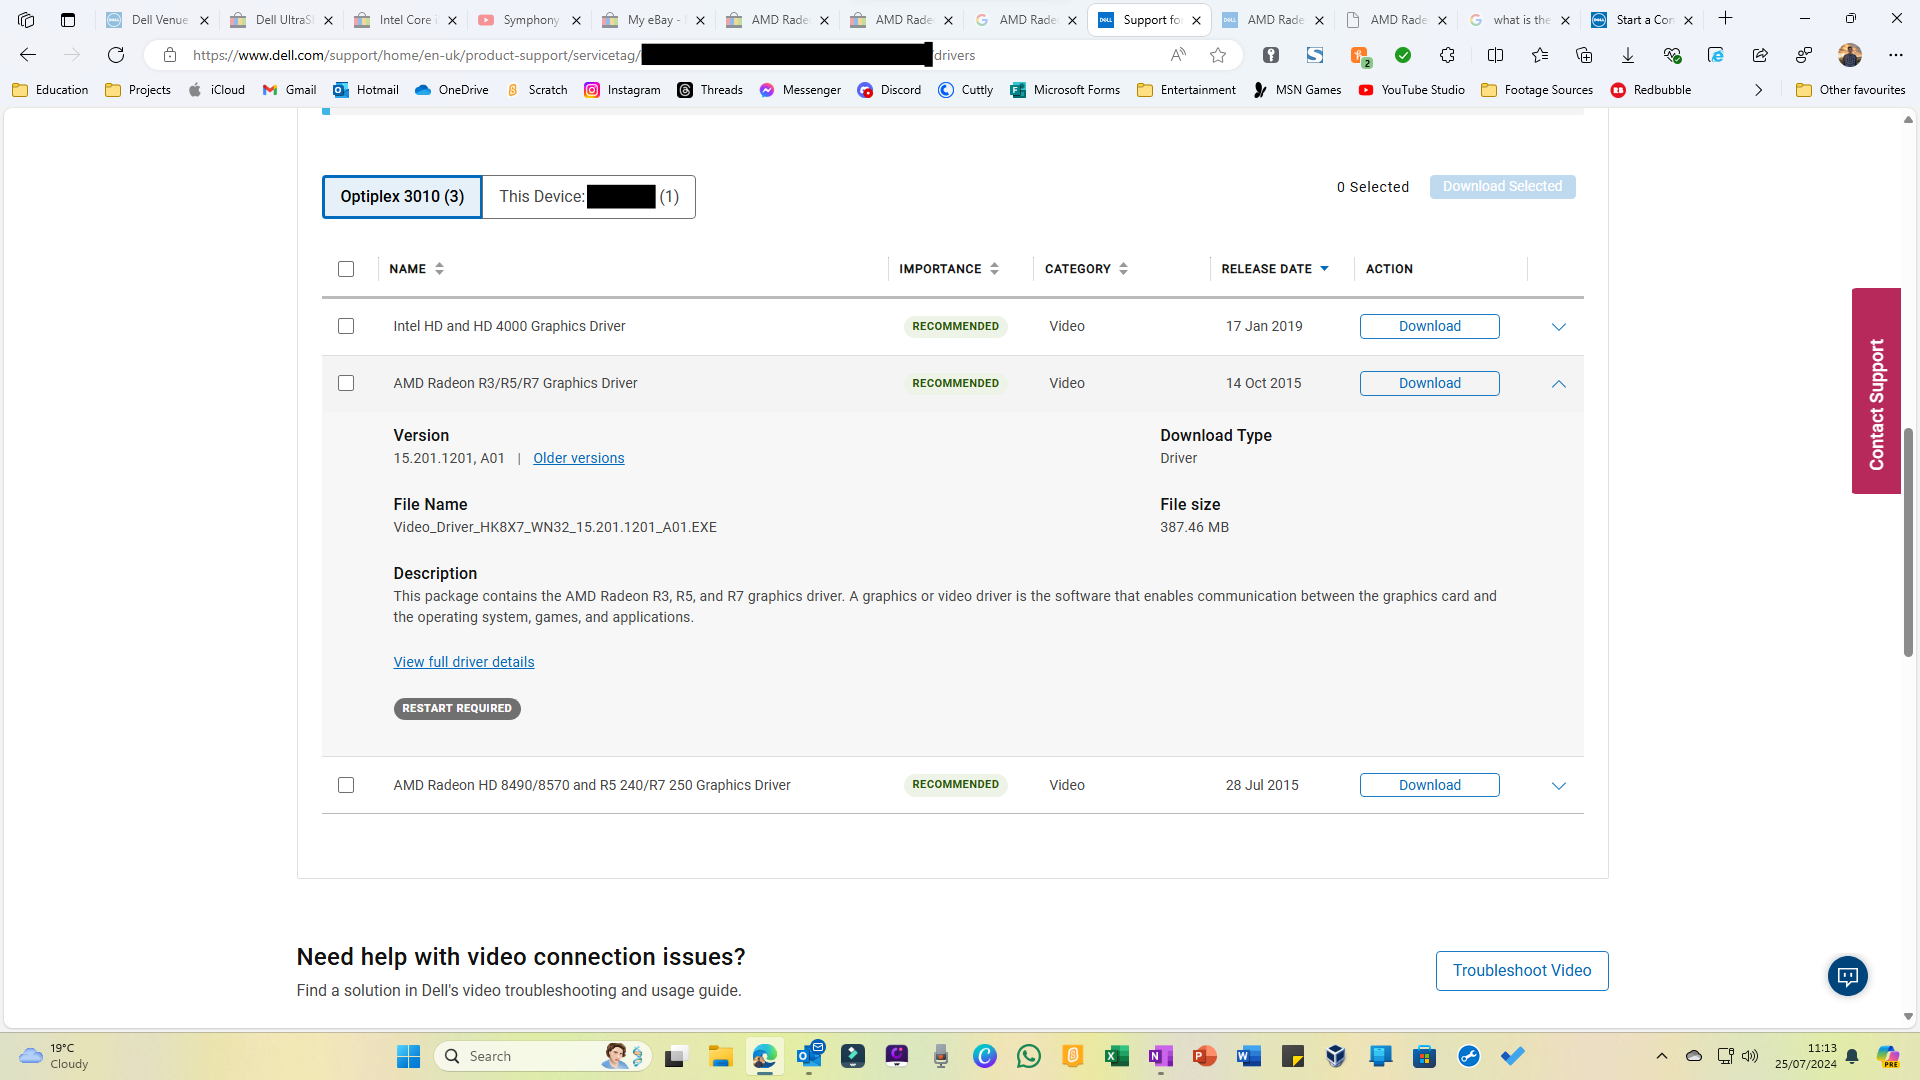Open the Read aloud icon in address bar
This screenshot has height=1080, width=1920.
click(1178, 55)
